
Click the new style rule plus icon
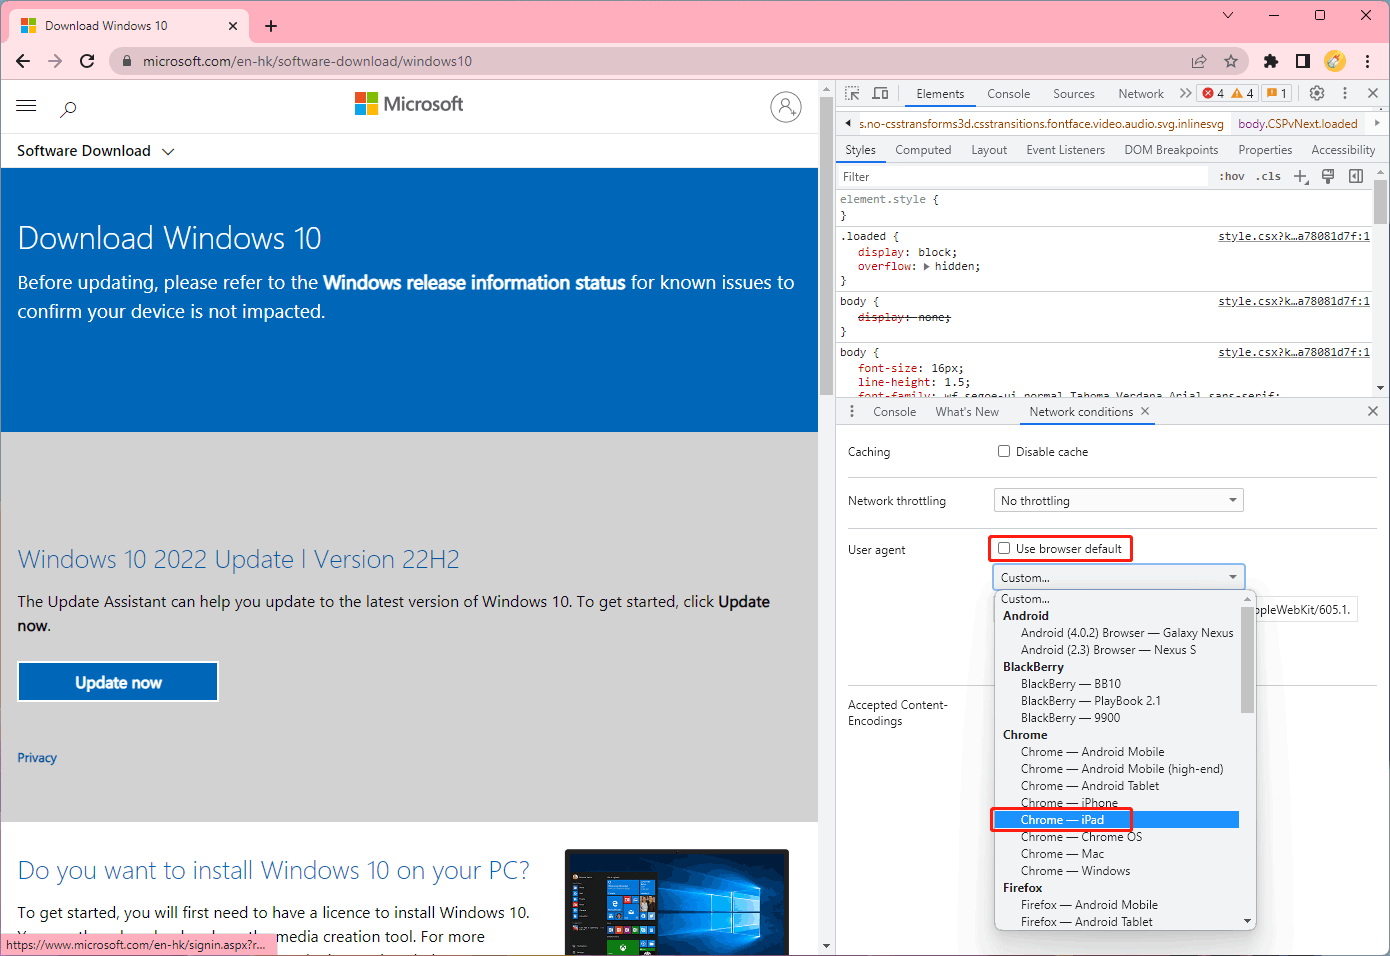(x=1301, y=176)
